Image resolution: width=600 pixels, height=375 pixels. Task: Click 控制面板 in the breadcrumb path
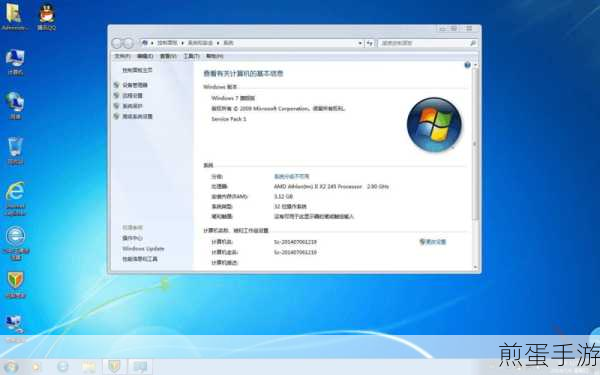(167, 43)
